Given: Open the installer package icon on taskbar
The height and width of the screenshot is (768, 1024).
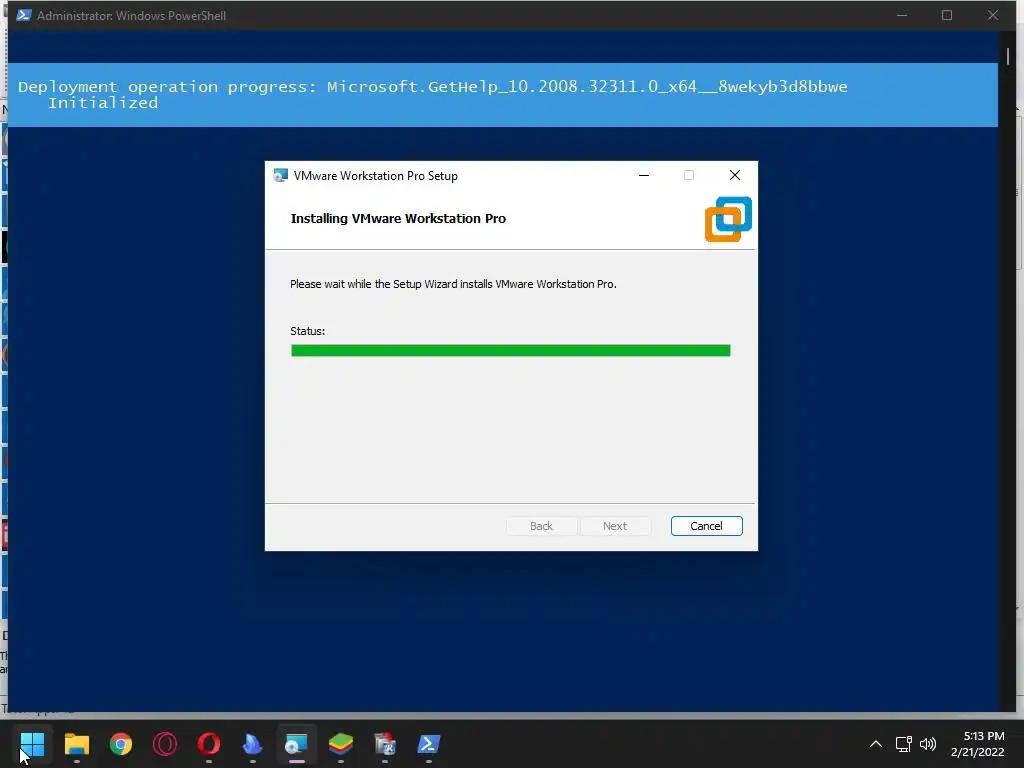Looking at the screenshot, I should 385,744.
